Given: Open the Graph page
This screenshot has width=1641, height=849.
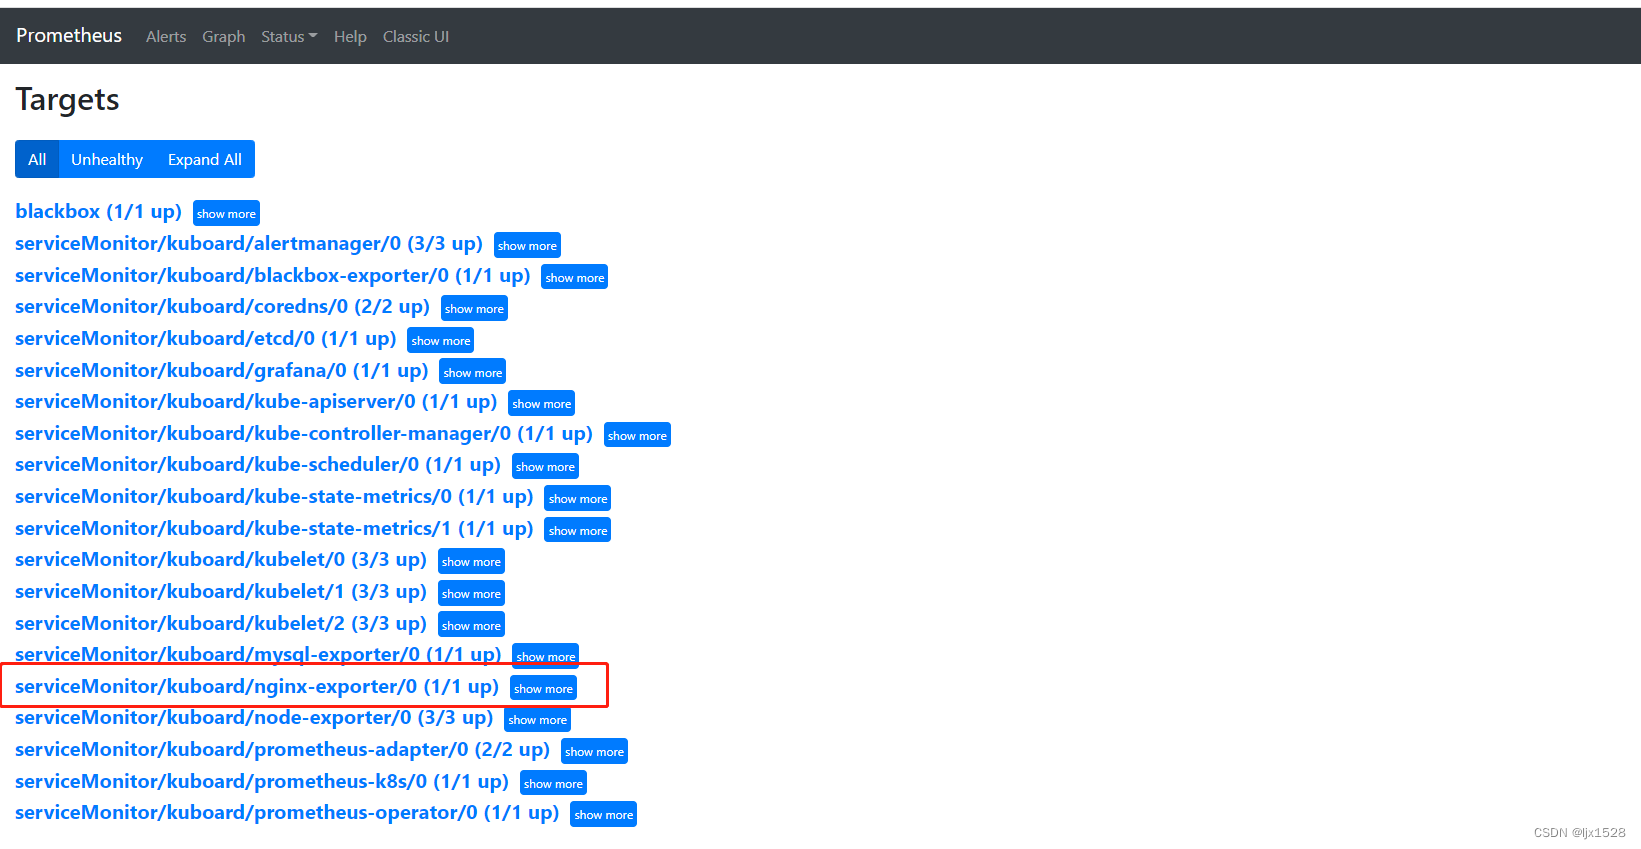Looking at the screenshot, I should tap(224, 37).
